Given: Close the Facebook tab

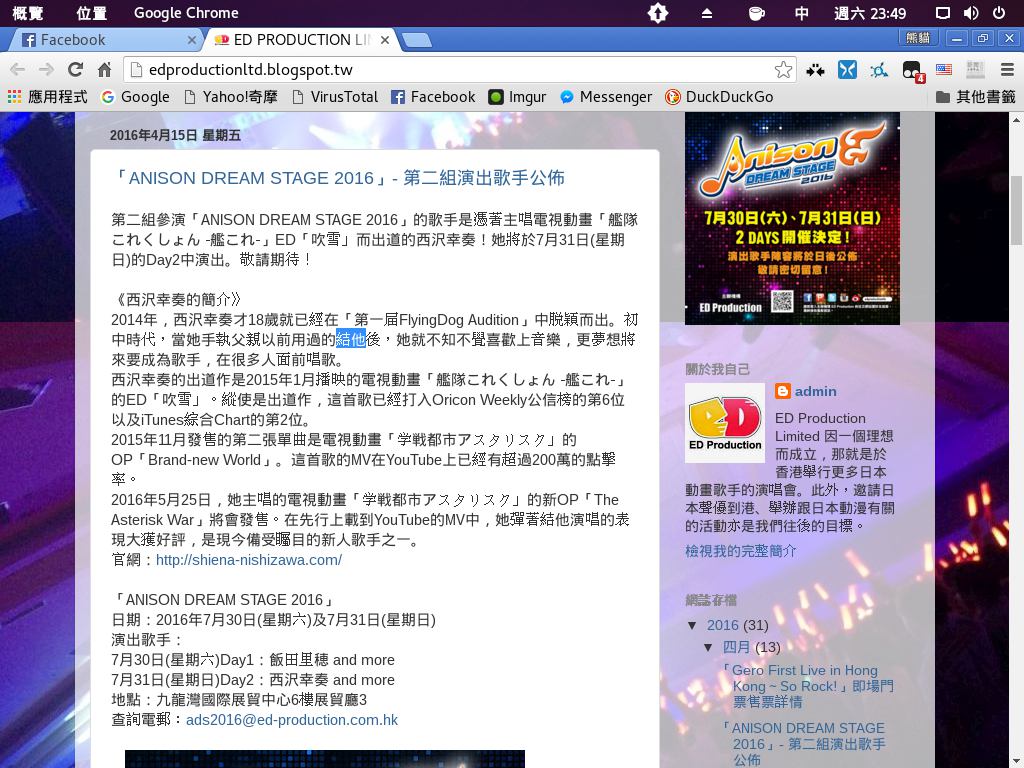Looking at the screenshot, I should [191, 40].
